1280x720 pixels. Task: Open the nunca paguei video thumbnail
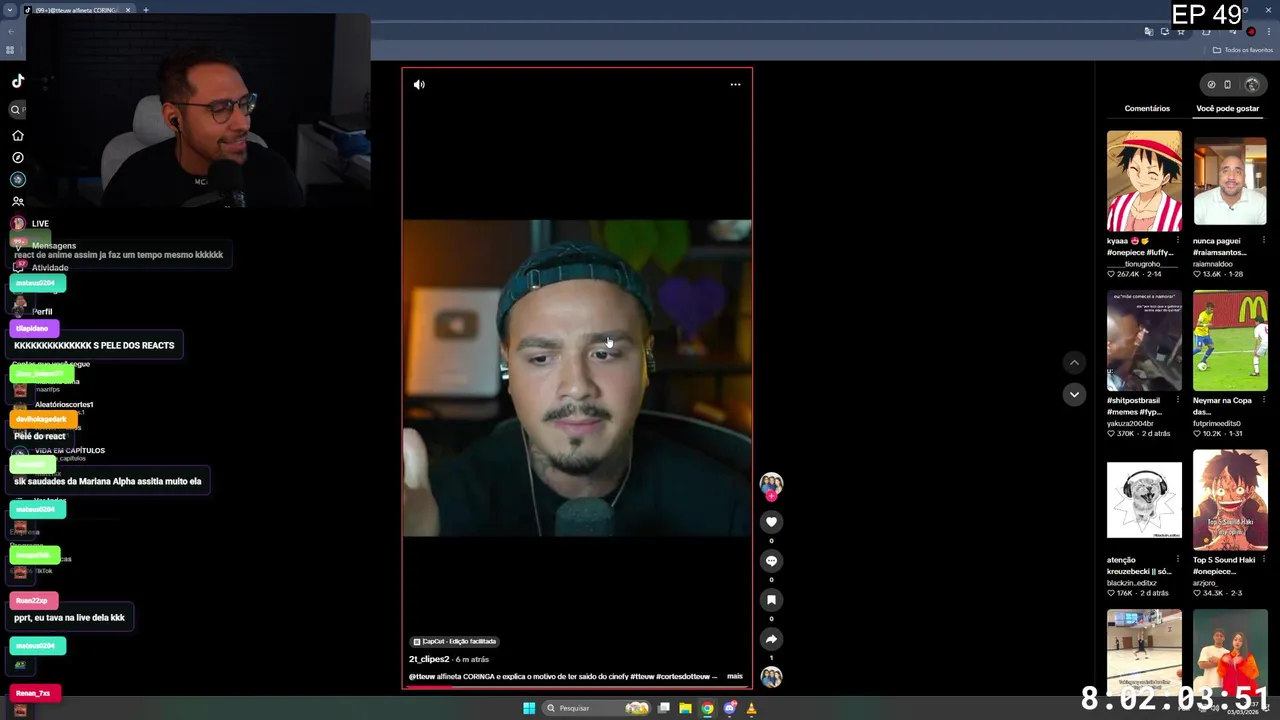1230,181
